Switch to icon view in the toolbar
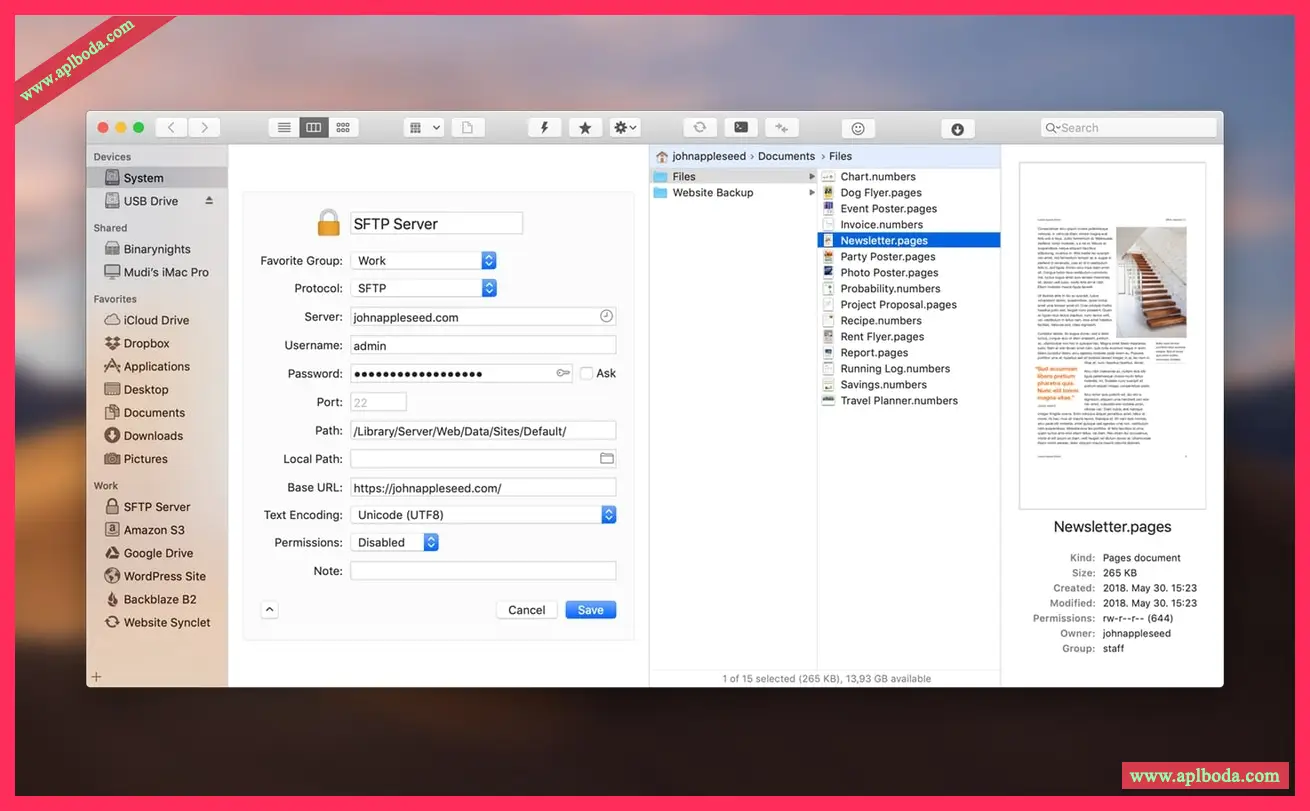The width and height of the screenshot is (1310, 811). click(x=343, y=128)
